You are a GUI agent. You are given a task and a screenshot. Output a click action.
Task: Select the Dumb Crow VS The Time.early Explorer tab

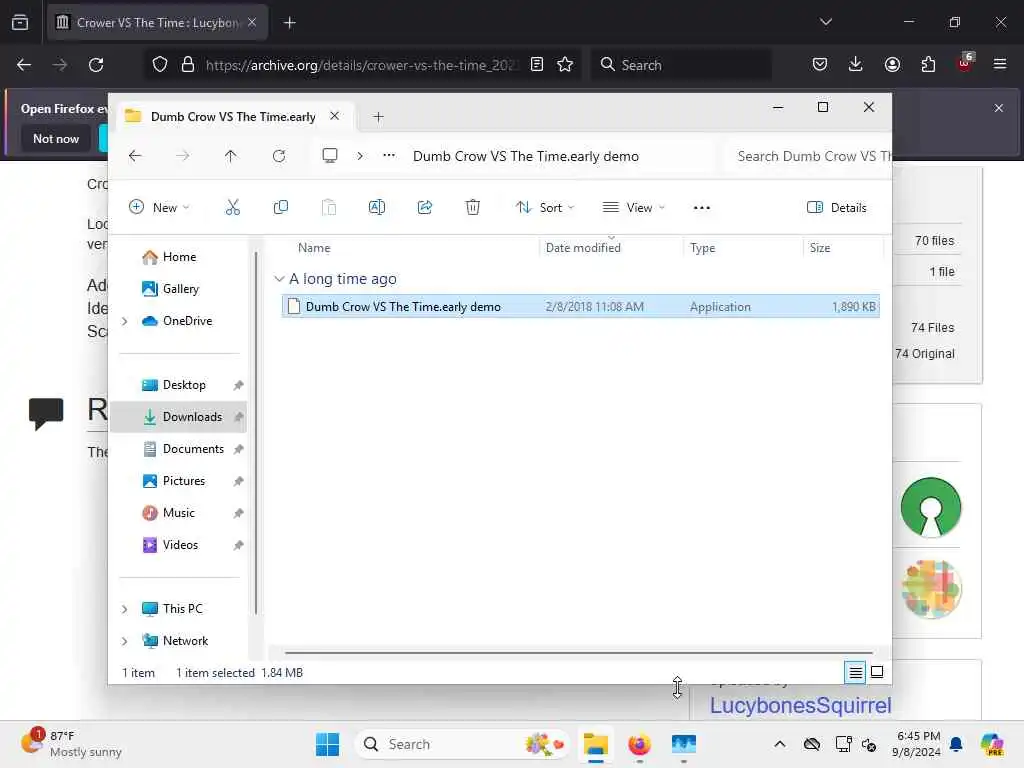[x=233, y=116]
